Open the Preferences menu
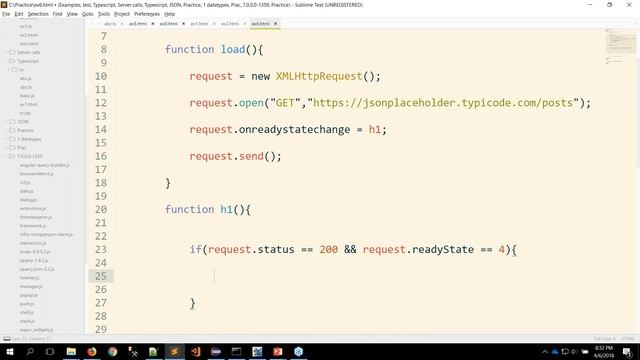This screenshot has height=360, width=640. pyautogui.click(x=147, y=14)
